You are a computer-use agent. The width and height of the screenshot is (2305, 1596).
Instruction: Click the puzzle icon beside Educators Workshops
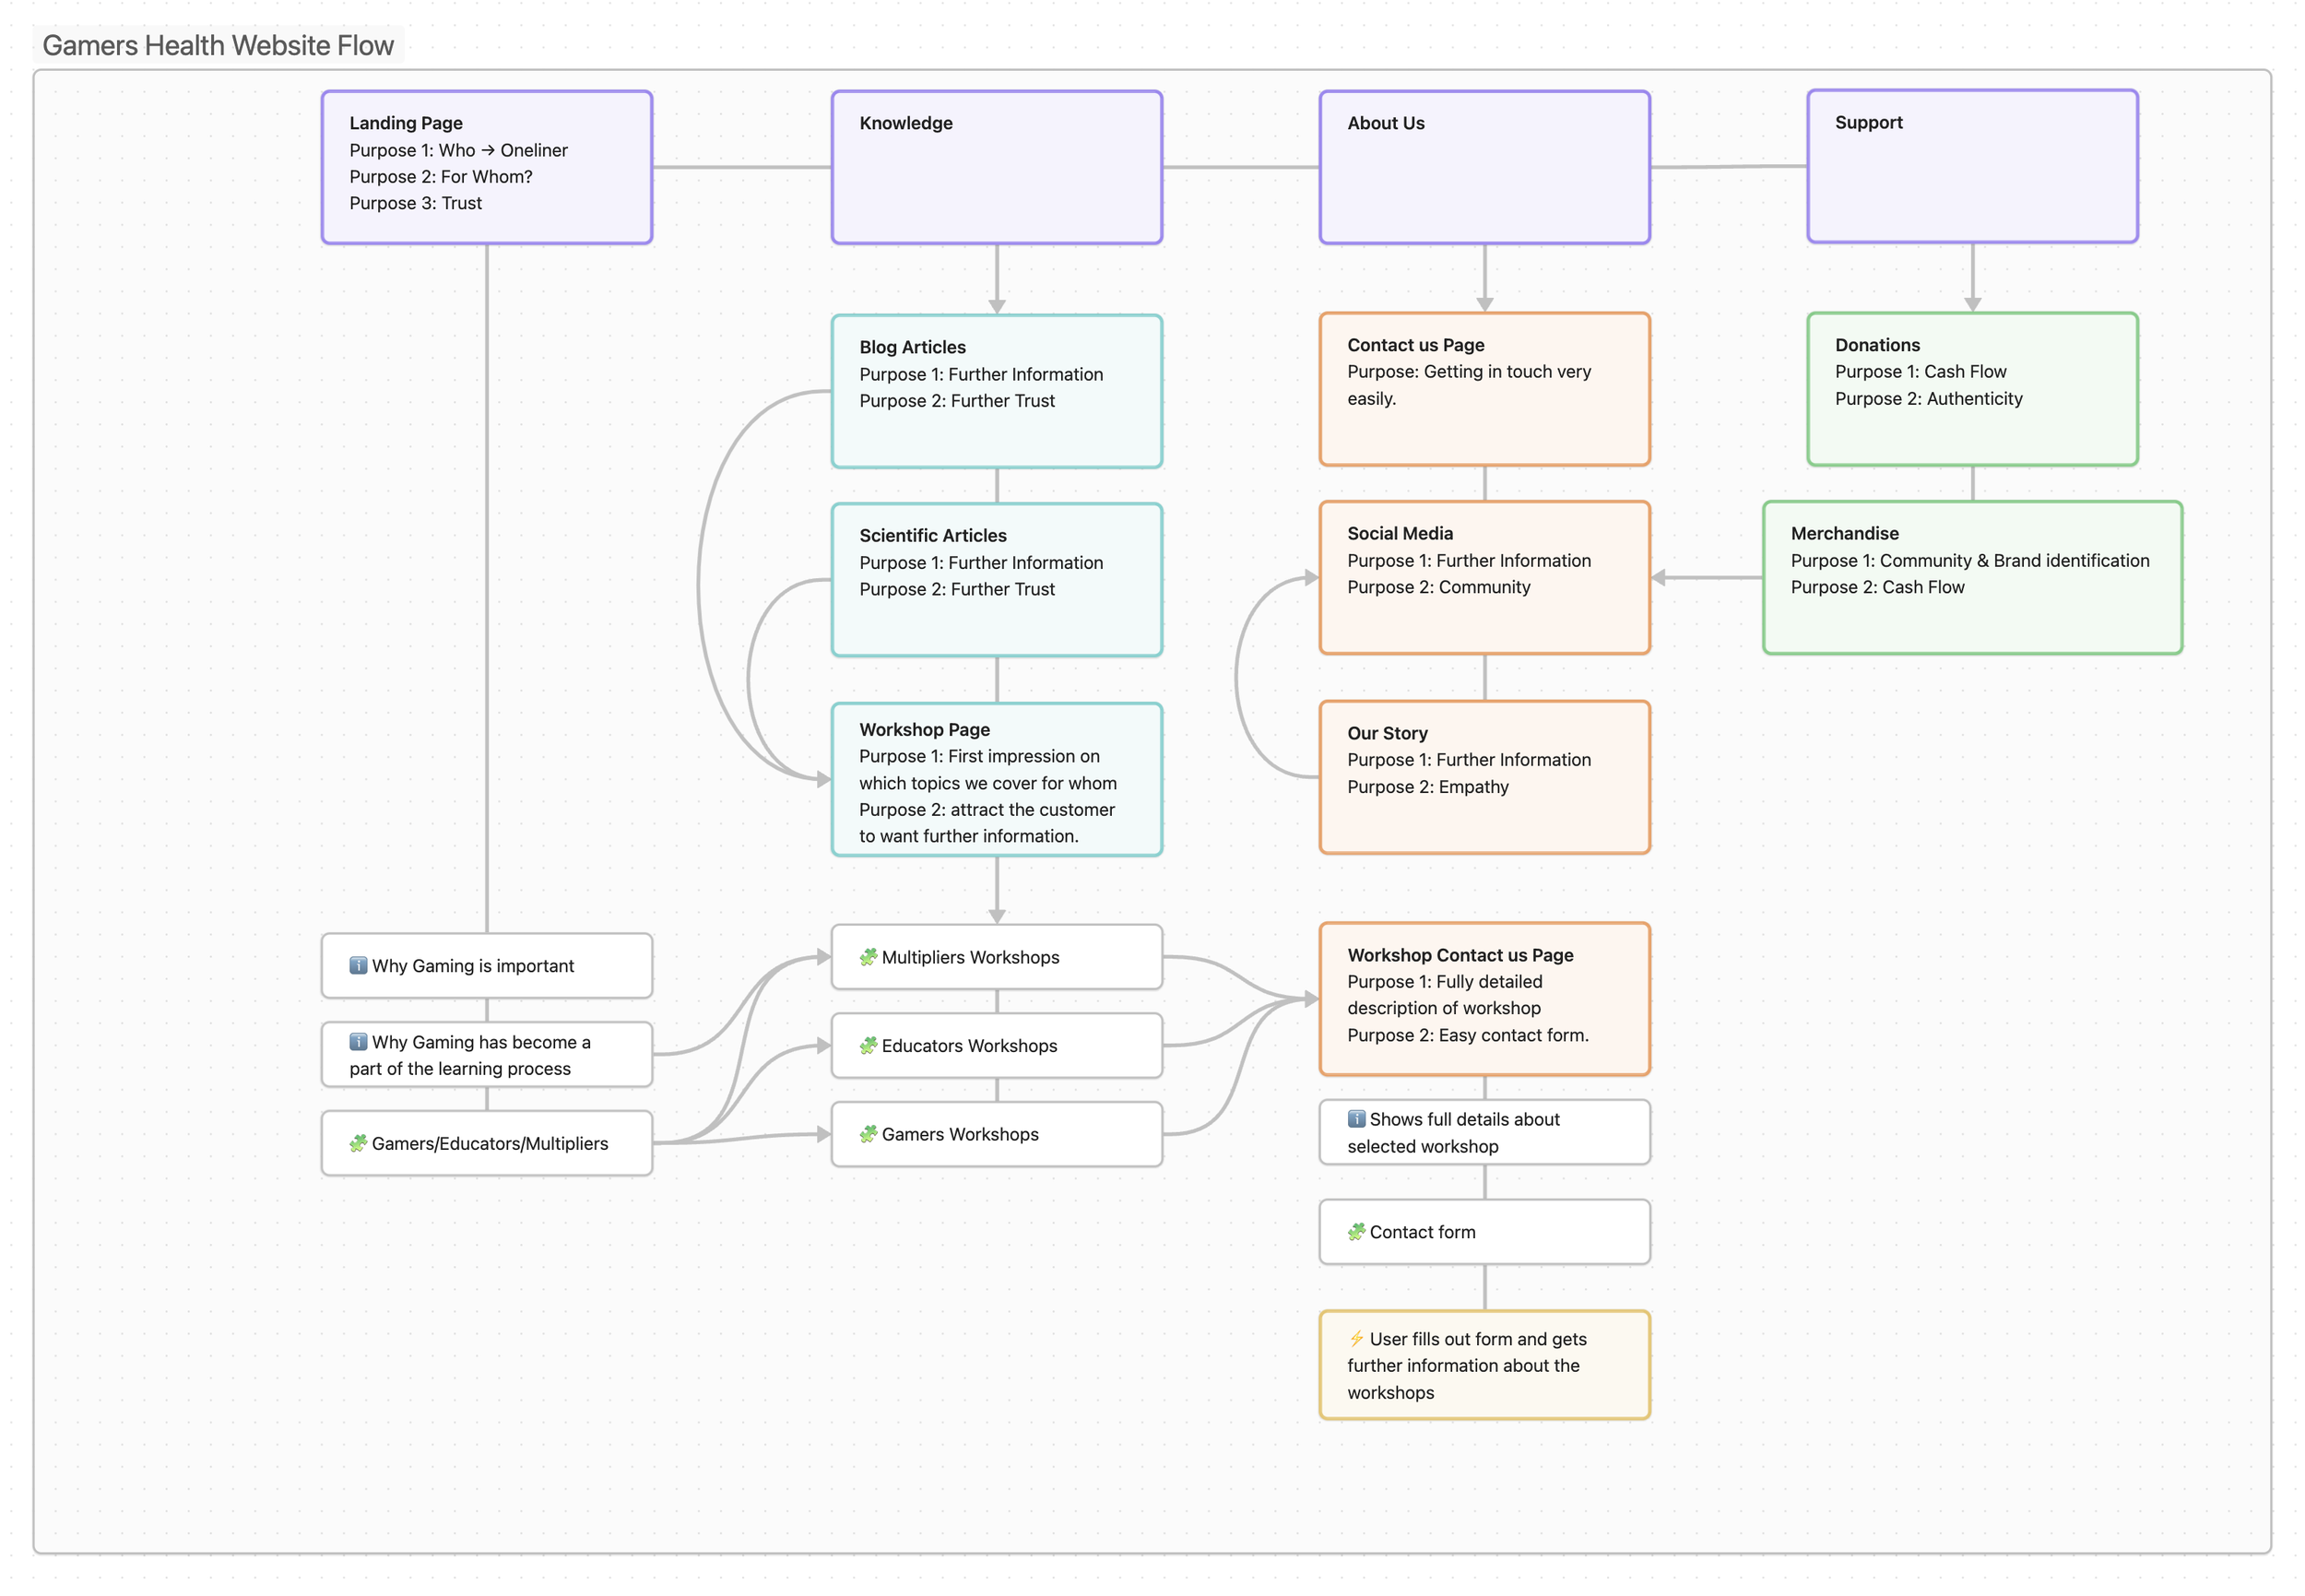[868, 1045]
